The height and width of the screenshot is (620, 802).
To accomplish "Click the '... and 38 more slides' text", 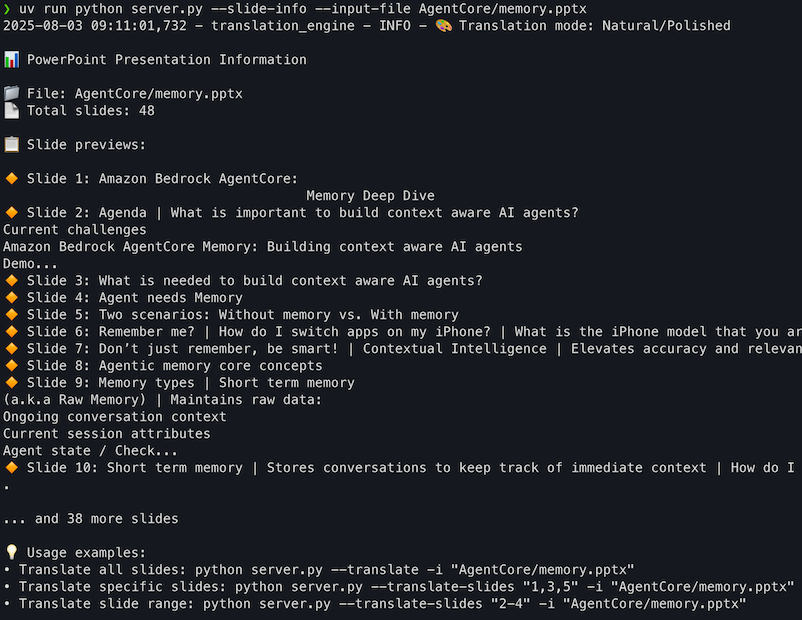I will point(91,519).
